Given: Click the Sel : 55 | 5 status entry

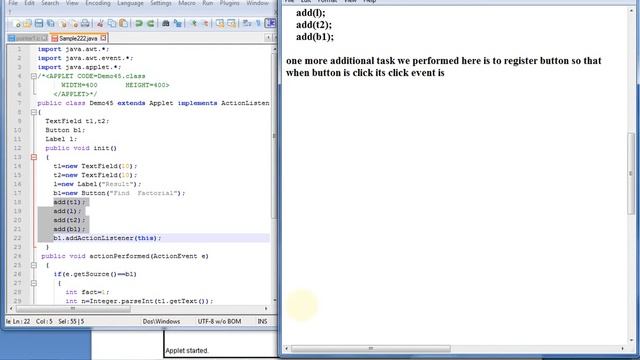Looking at the screenshot, I should point(71,322).
